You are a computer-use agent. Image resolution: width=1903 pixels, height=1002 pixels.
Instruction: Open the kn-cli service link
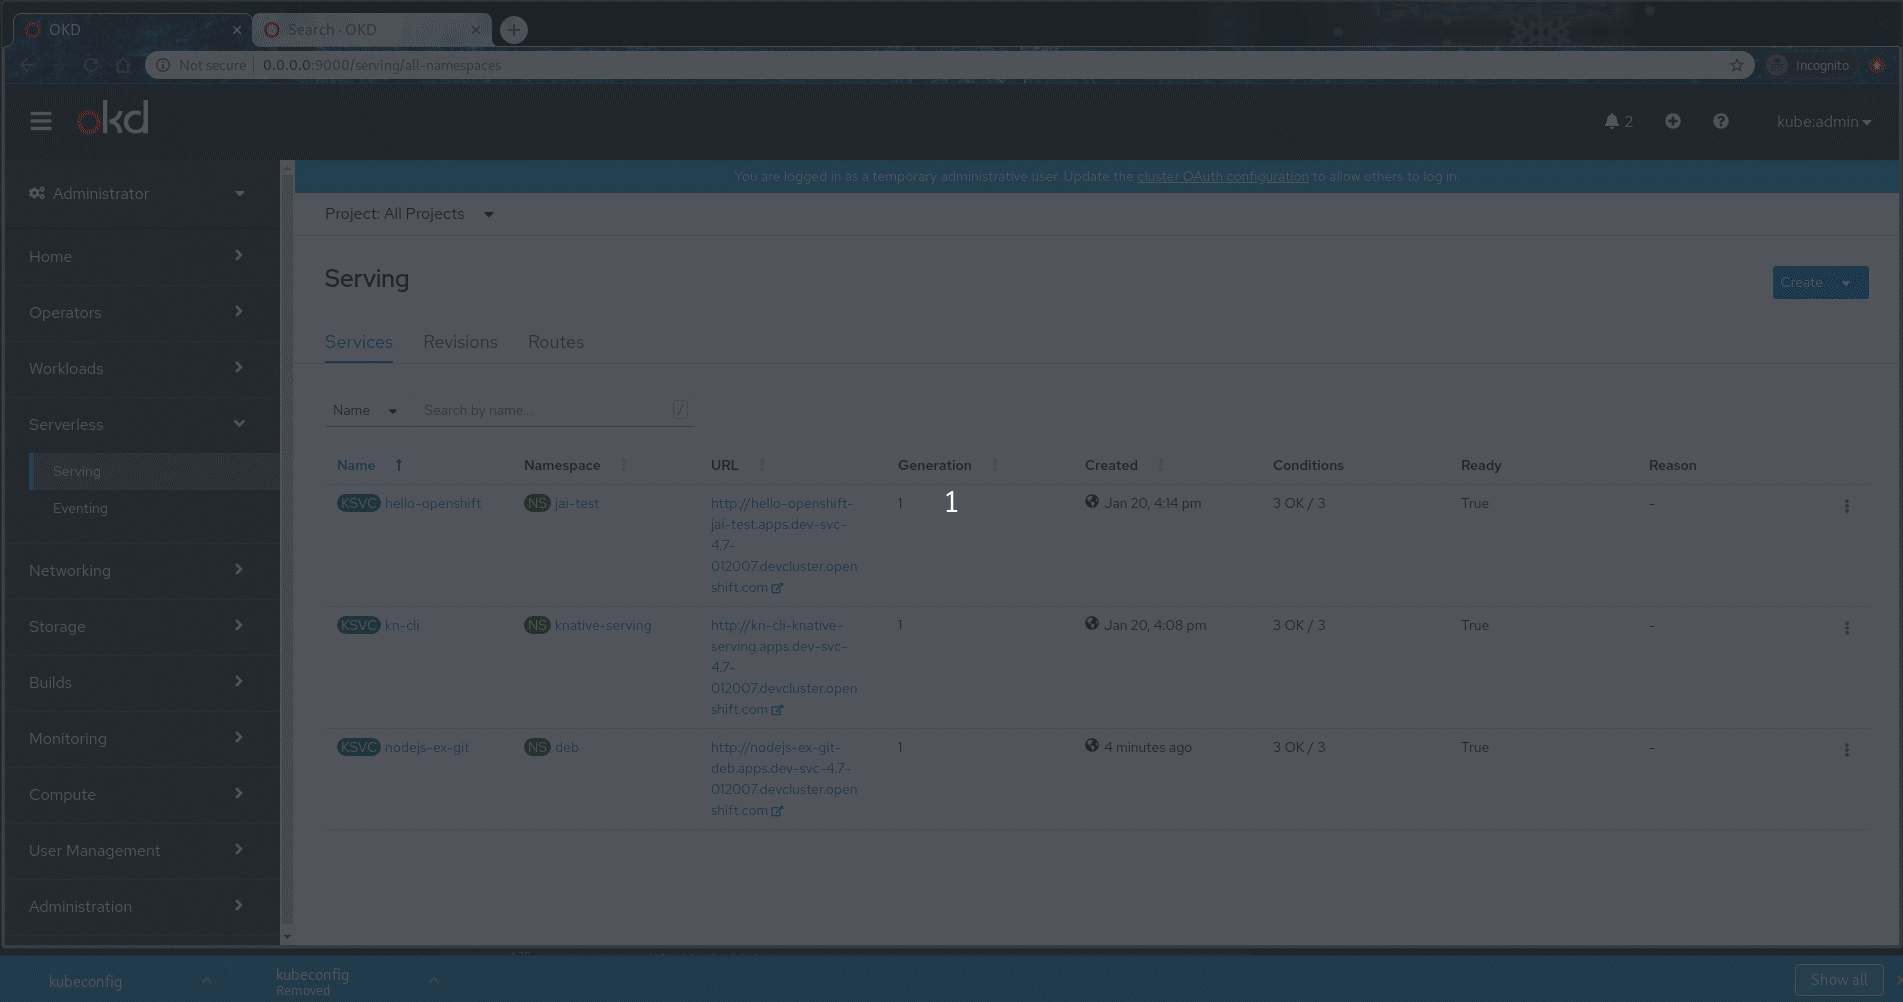click(x=402, y=625)
